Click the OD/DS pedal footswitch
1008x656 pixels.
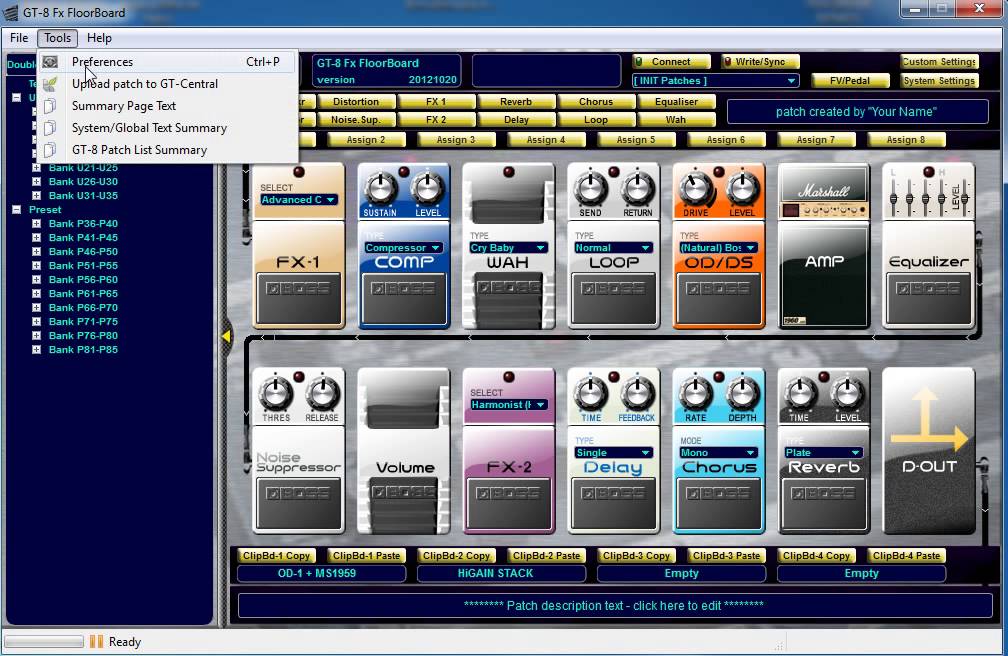(x=719, y=298)
